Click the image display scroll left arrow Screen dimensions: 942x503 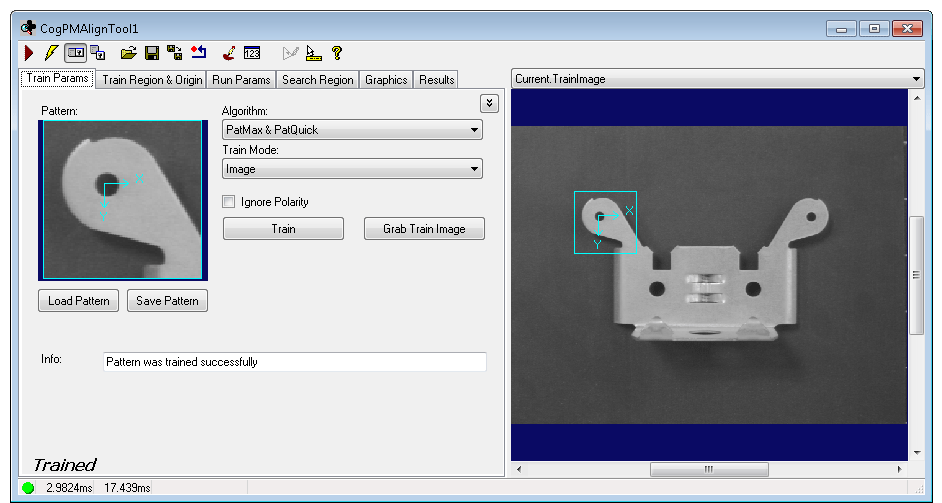519,469
